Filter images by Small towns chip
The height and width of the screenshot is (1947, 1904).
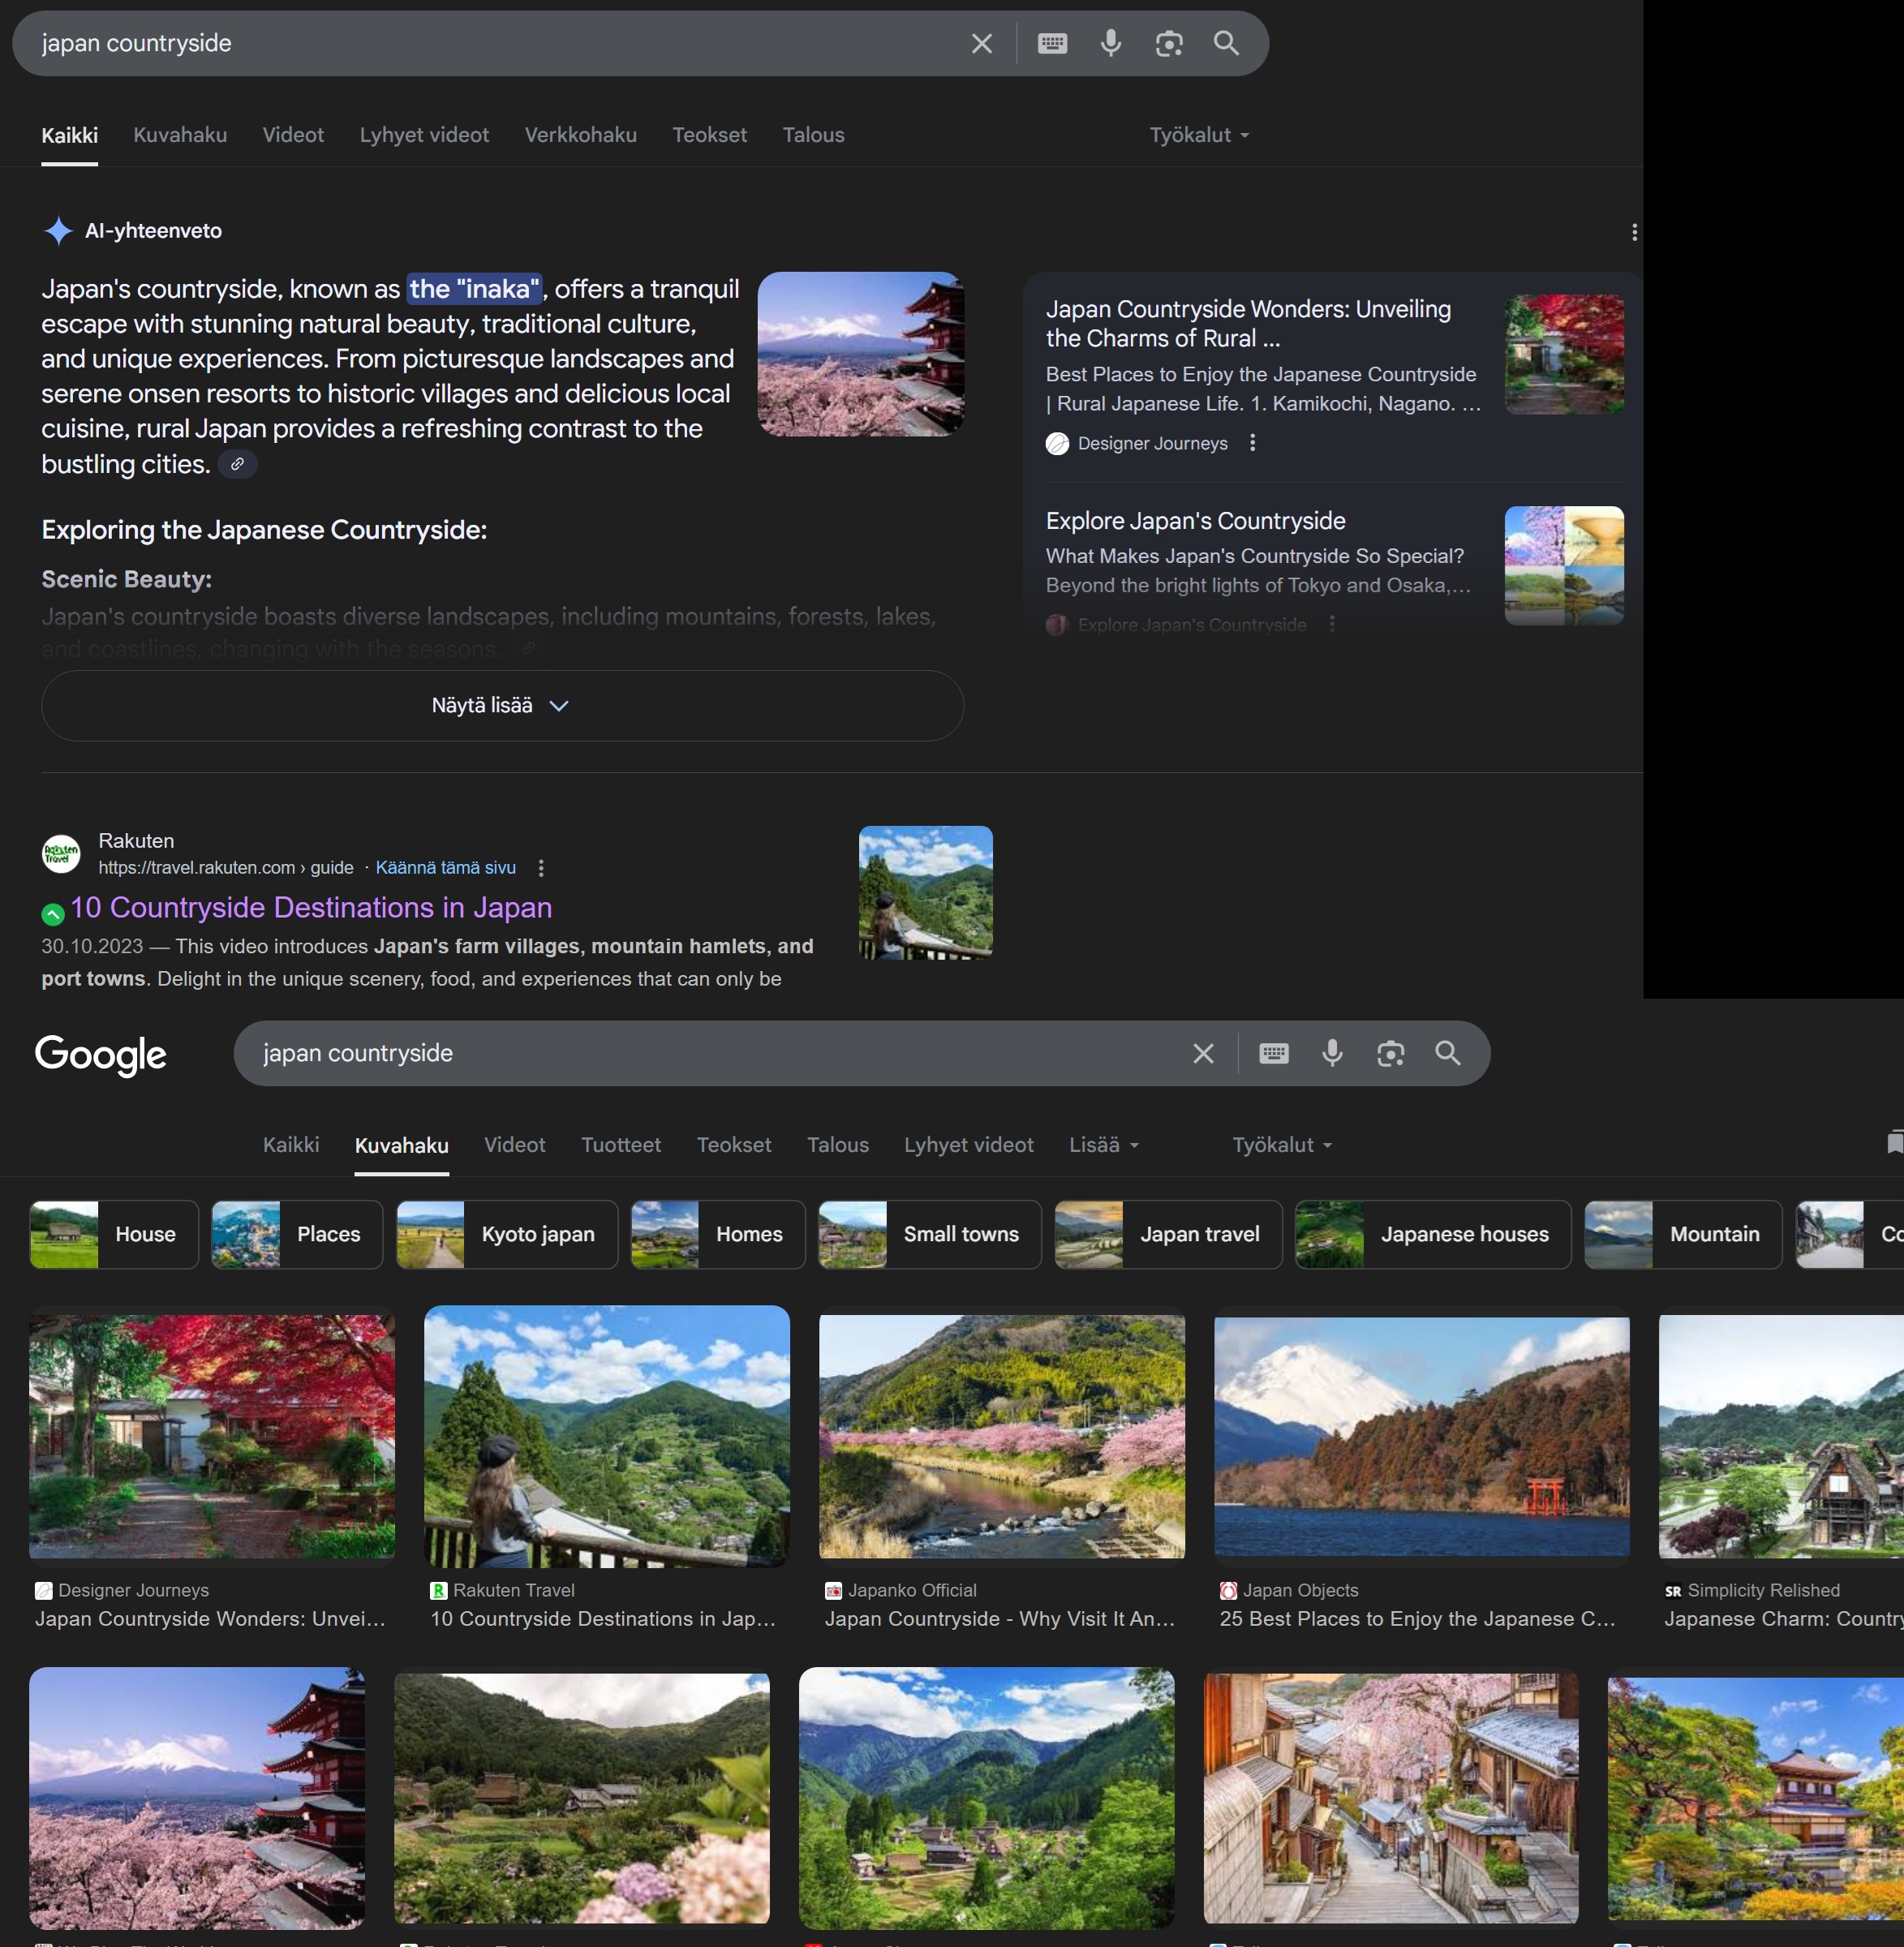(x=930, y=1235)
